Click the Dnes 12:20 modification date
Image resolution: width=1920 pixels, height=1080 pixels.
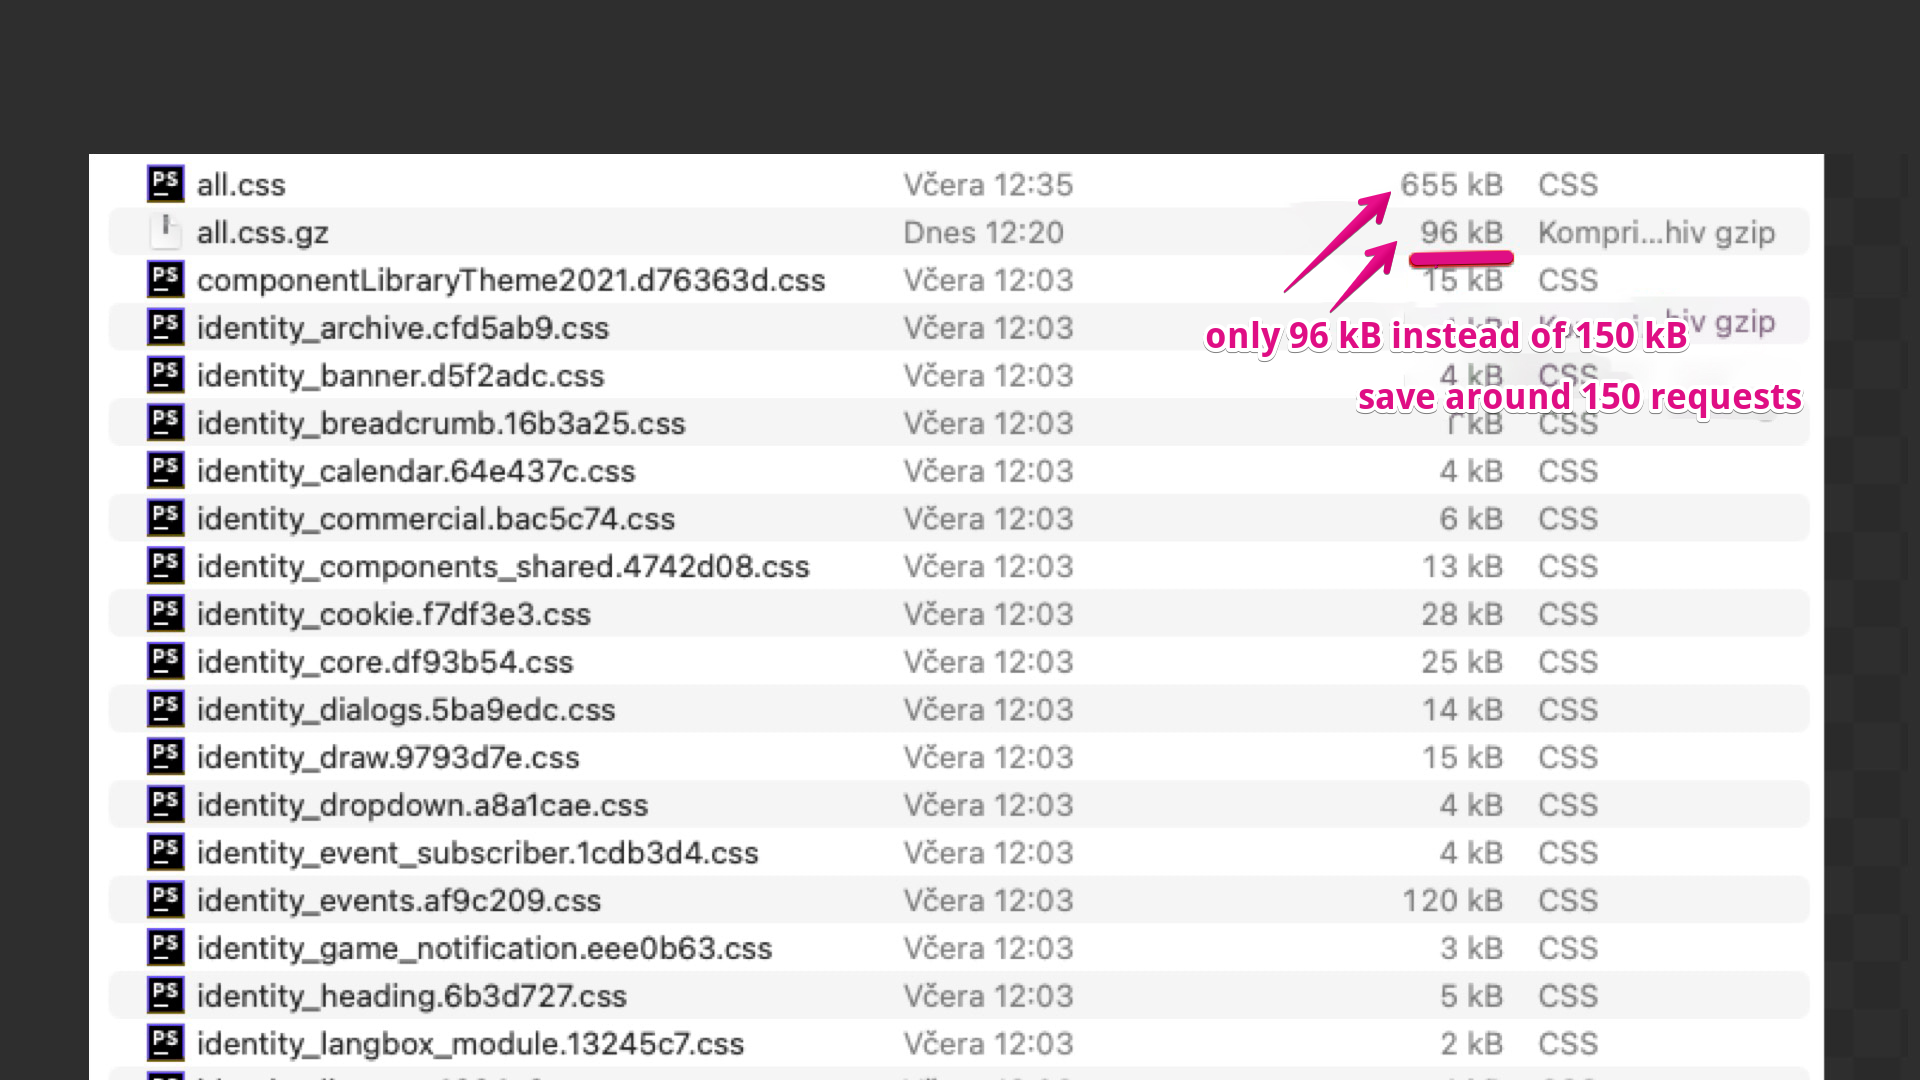point(983,232)
